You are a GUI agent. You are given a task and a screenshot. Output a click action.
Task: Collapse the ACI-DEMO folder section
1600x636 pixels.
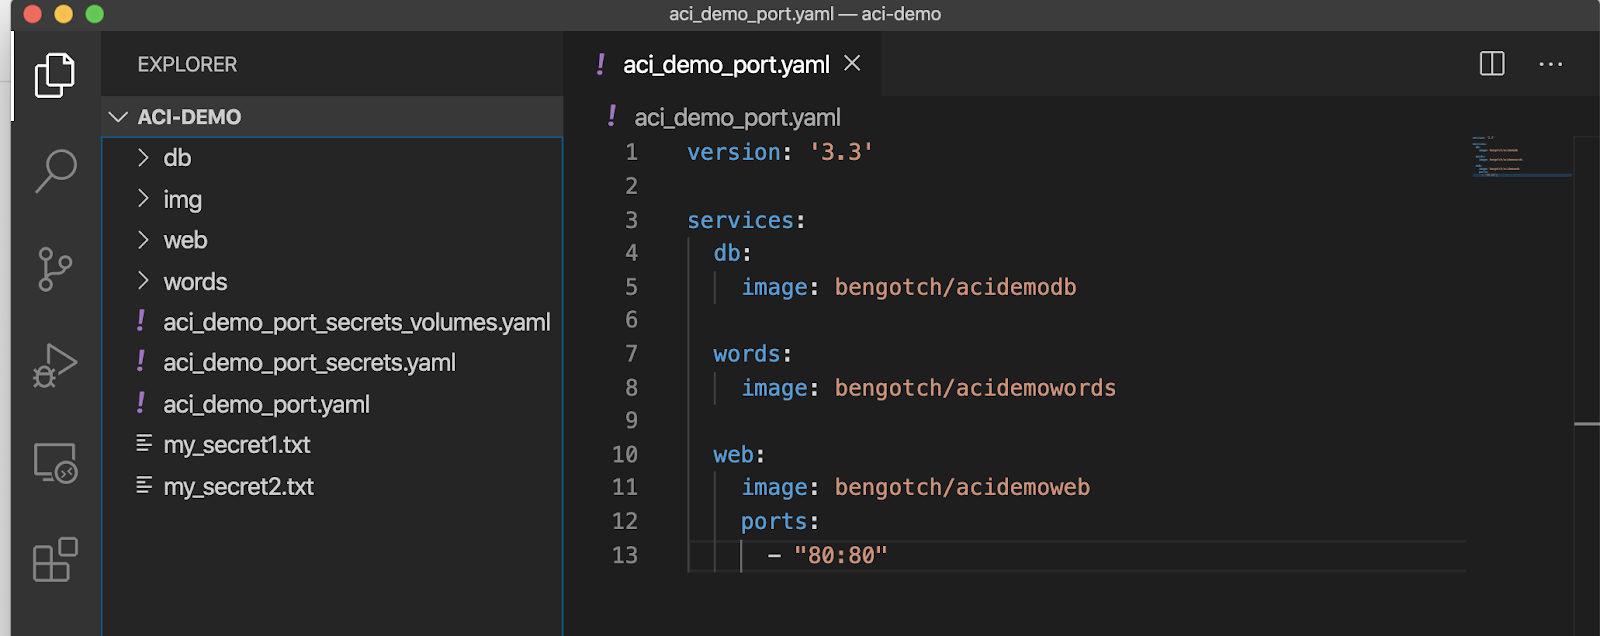(119, 117)
